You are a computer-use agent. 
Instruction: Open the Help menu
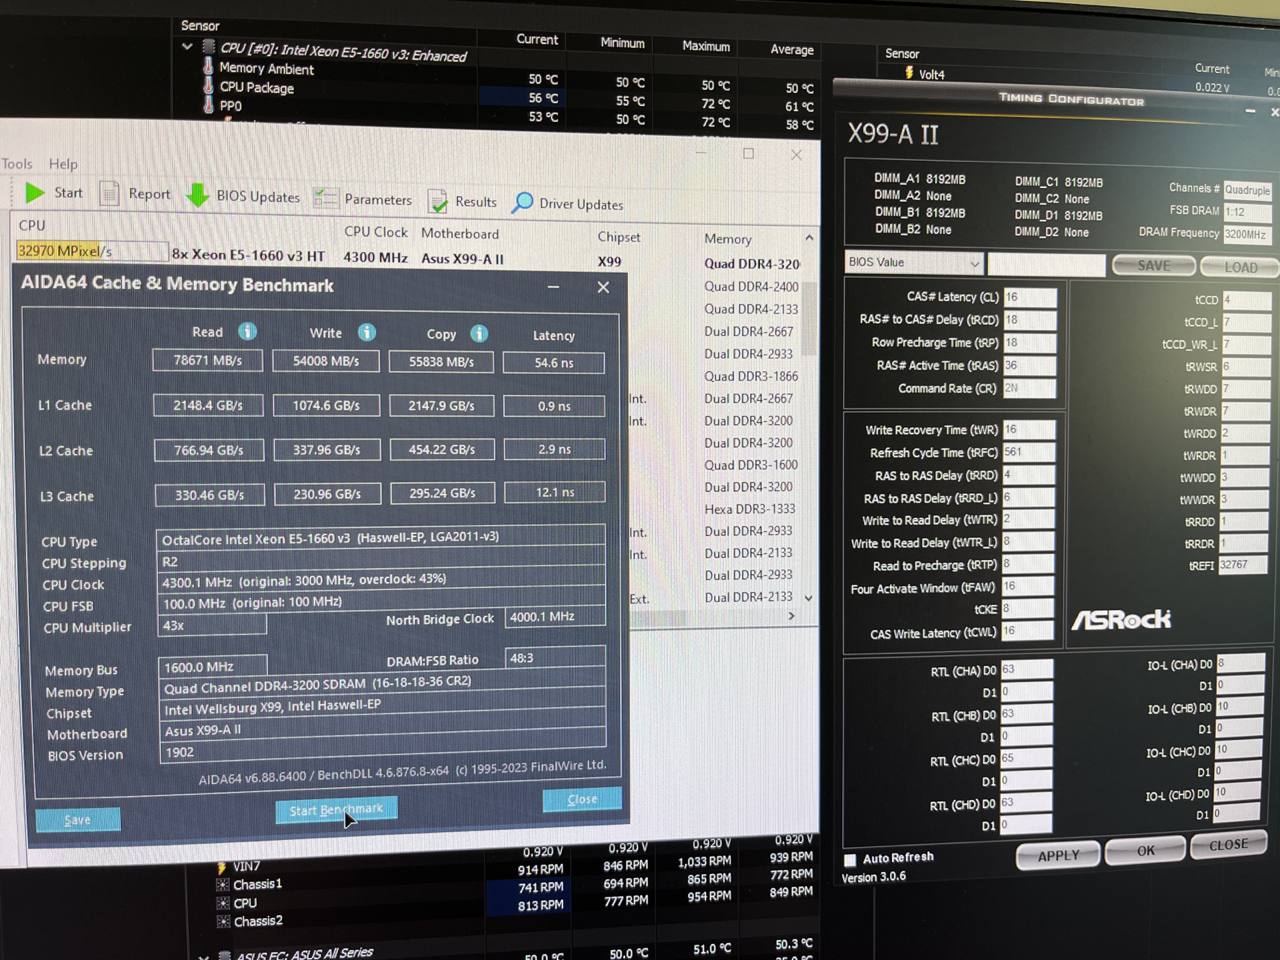[x=63, y=164]
